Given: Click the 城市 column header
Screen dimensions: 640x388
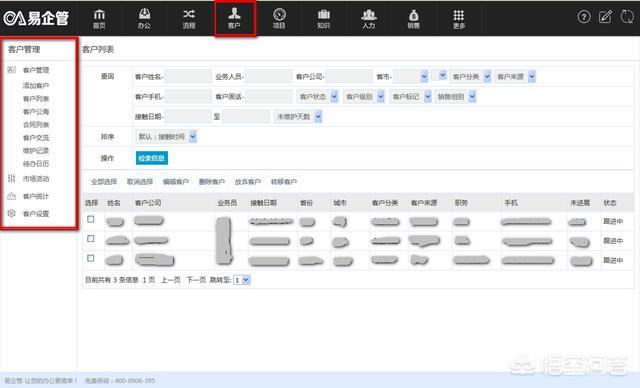Looking at the screenshot, I should coord(340,203).
